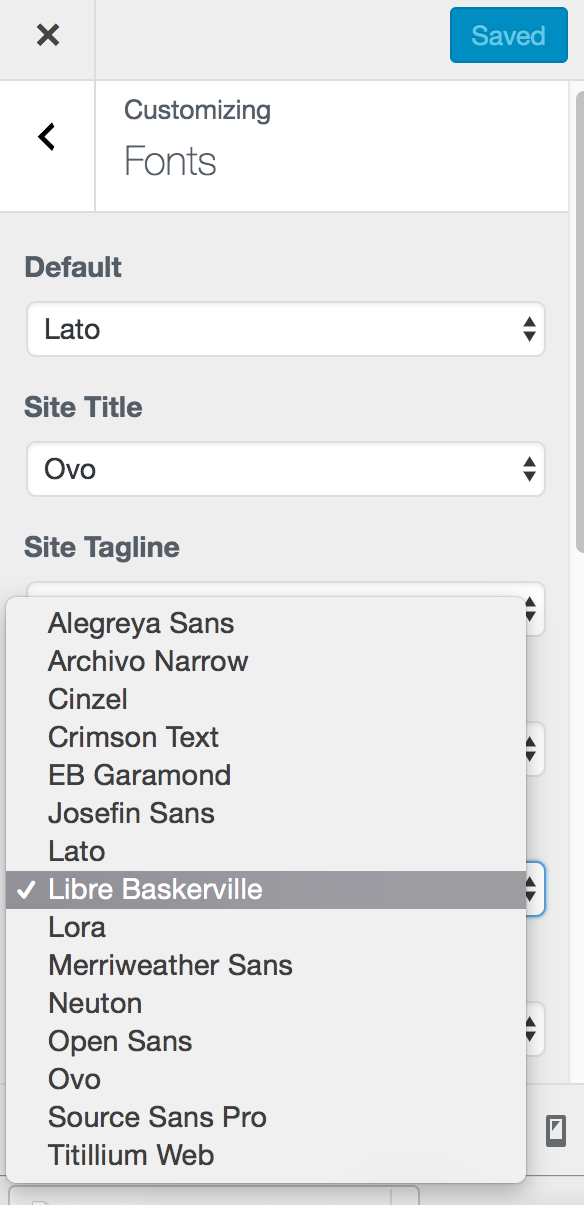Select Merriweather Sans option
The height and width of the screenshot is (1205, 584).
pyautogui.click(x=266, y=965)
